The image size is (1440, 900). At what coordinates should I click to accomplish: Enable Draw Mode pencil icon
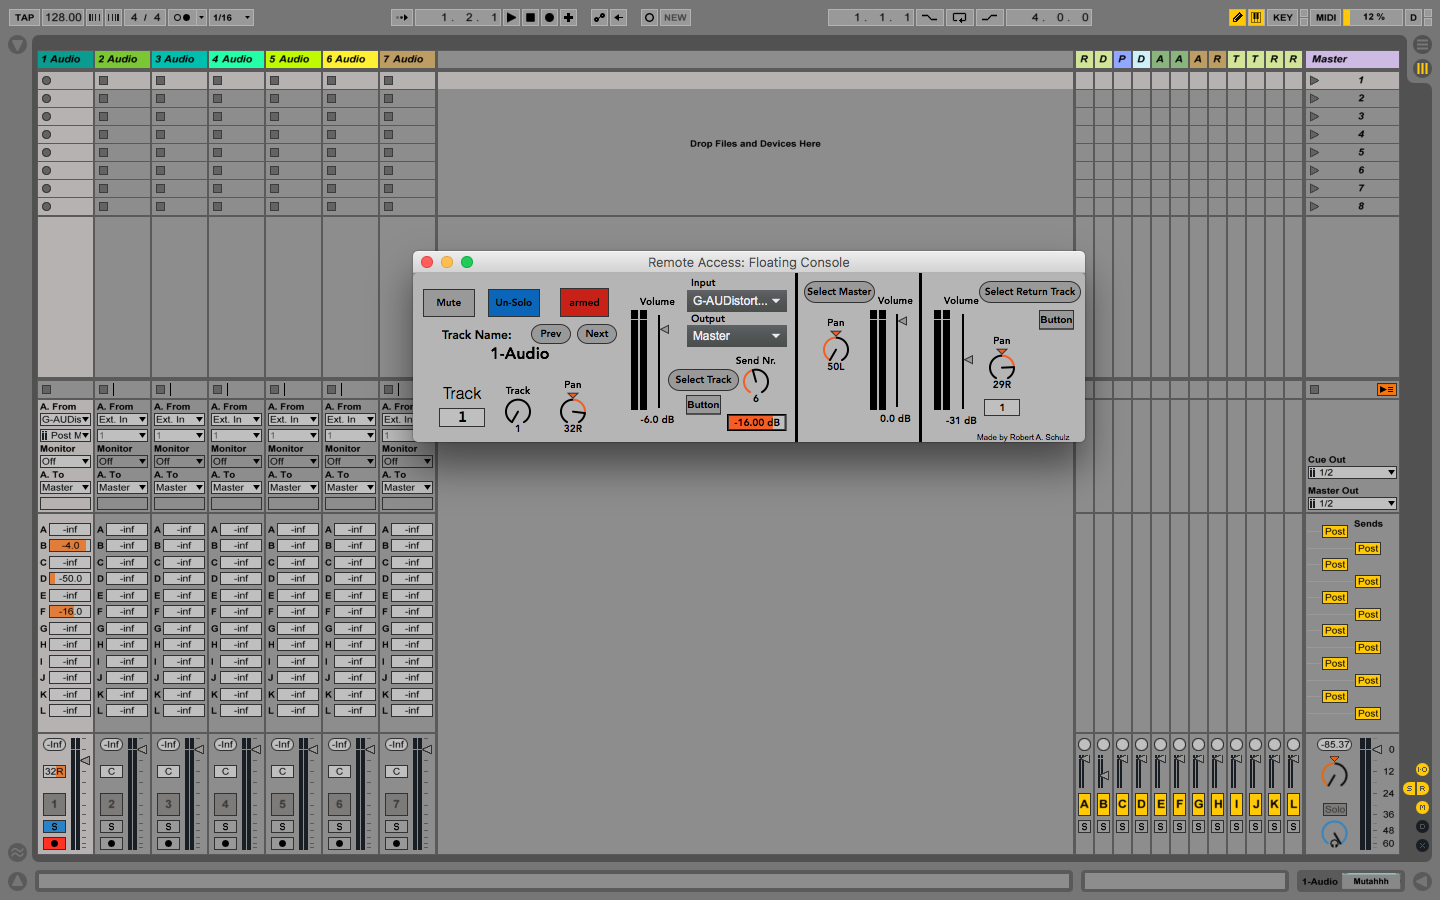coord(1237,17)
